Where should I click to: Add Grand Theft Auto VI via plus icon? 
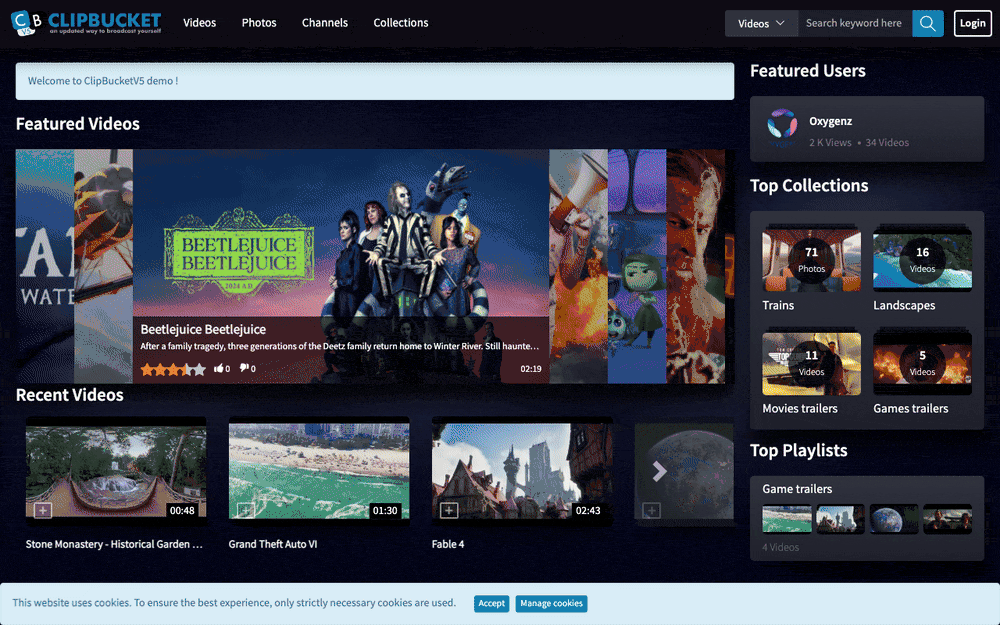[x=246, y=510]
